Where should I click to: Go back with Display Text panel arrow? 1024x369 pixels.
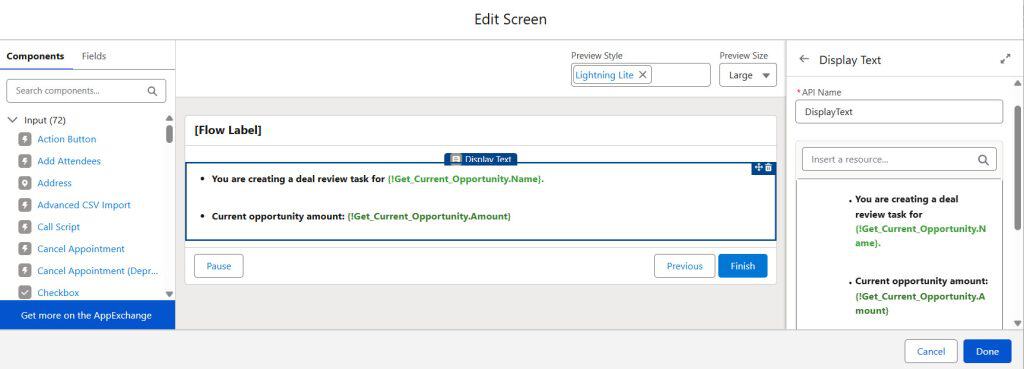(x=804, y=59)
